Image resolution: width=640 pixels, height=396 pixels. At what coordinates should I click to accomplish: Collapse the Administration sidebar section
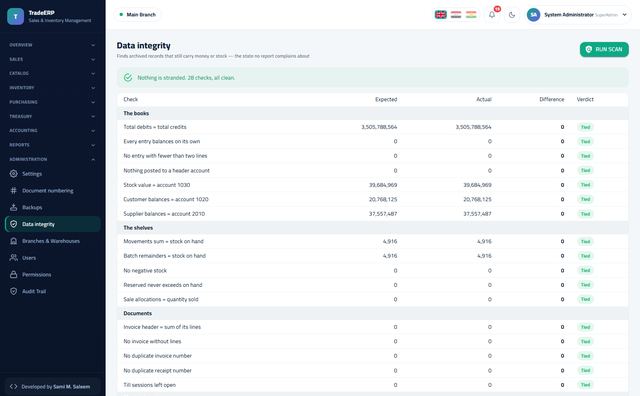(52, 159)
